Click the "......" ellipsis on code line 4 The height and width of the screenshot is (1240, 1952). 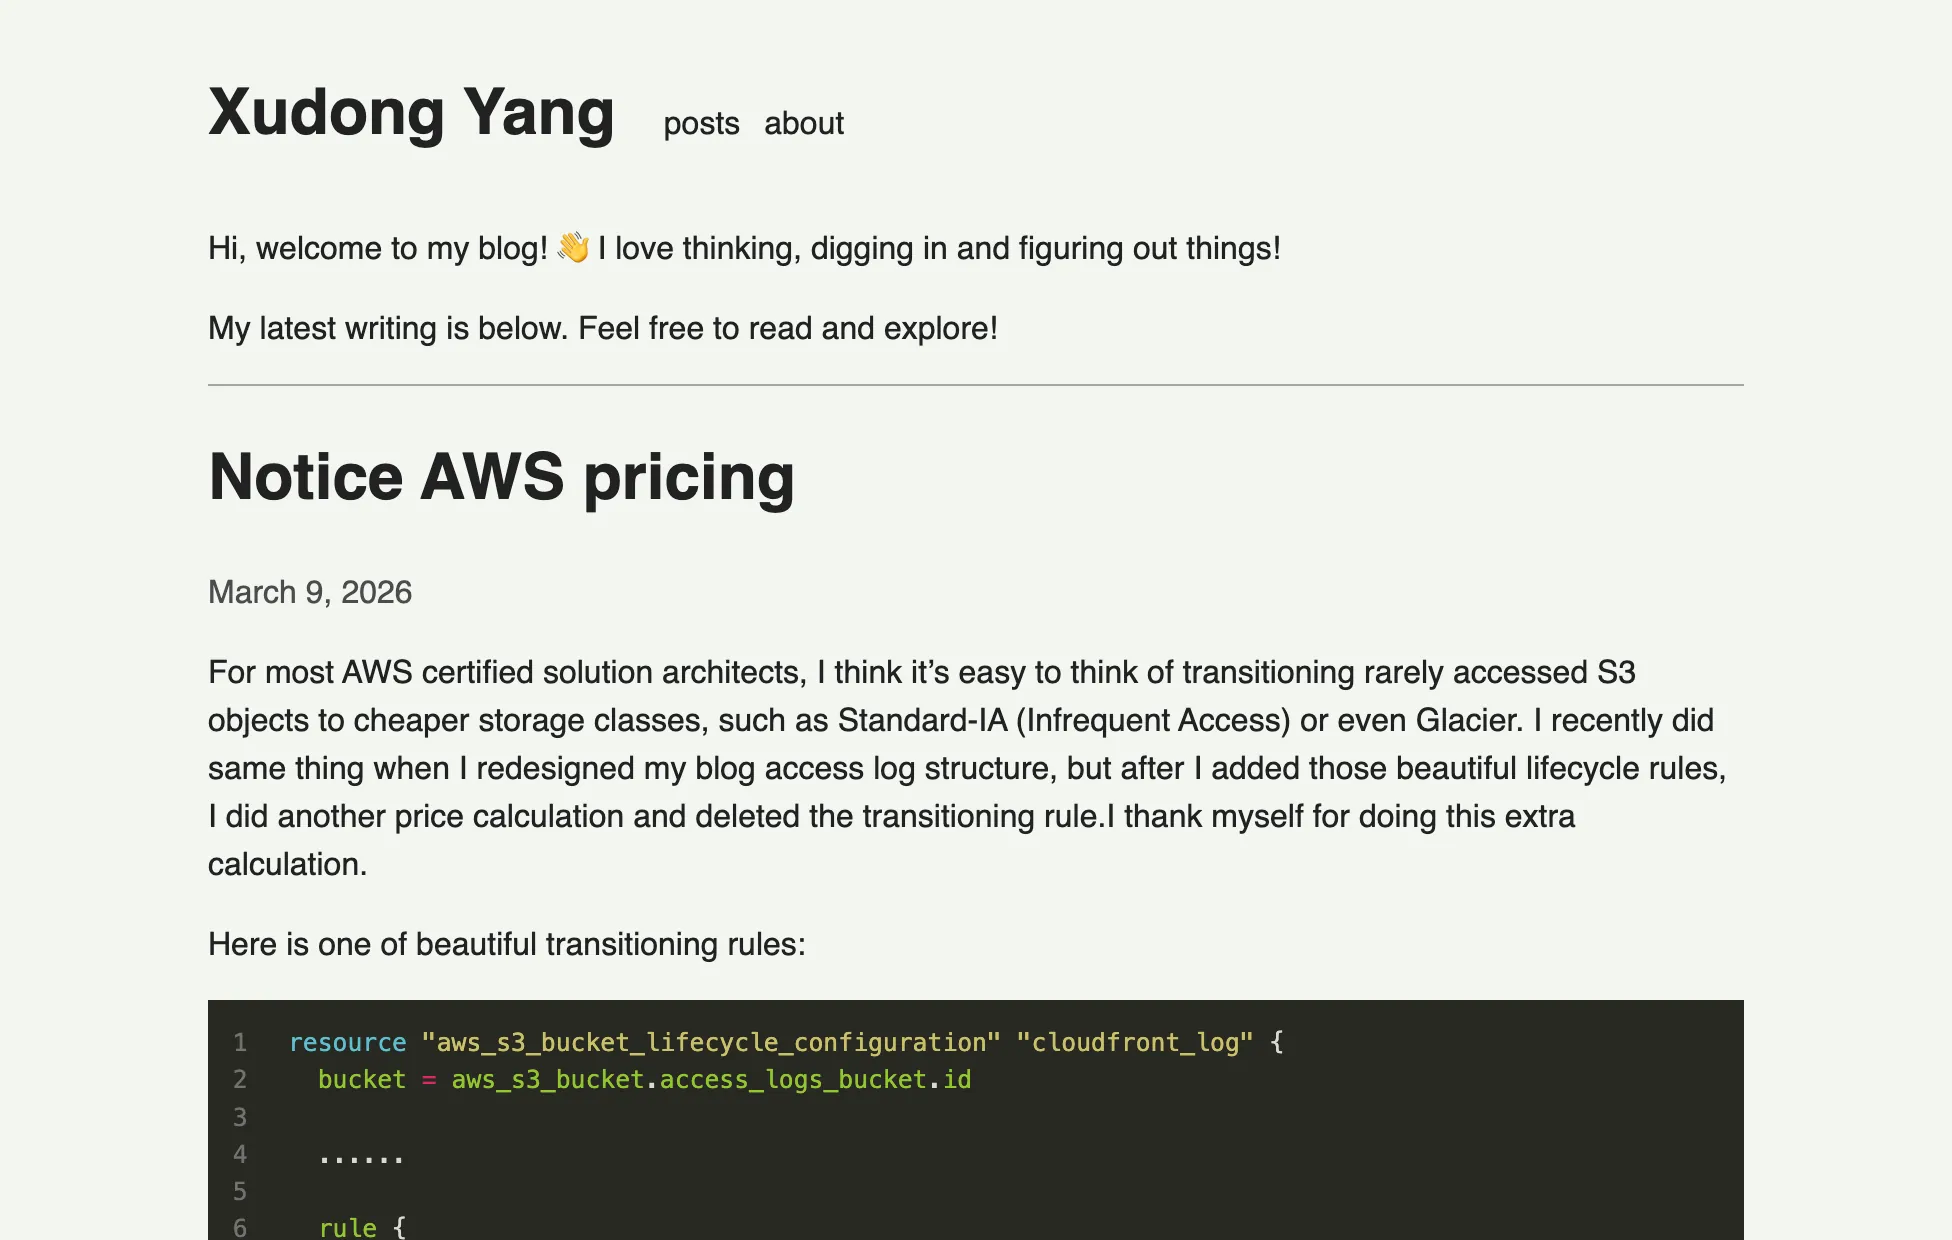click(361, 1156)
